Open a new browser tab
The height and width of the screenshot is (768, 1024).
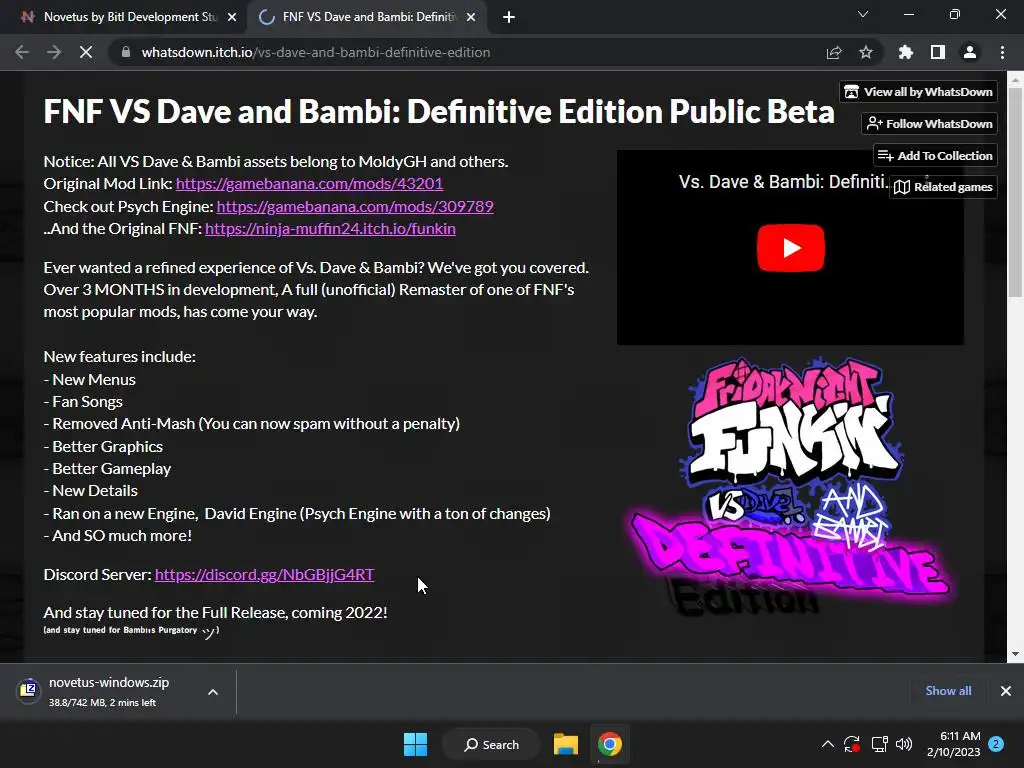[x=509, y=17]
